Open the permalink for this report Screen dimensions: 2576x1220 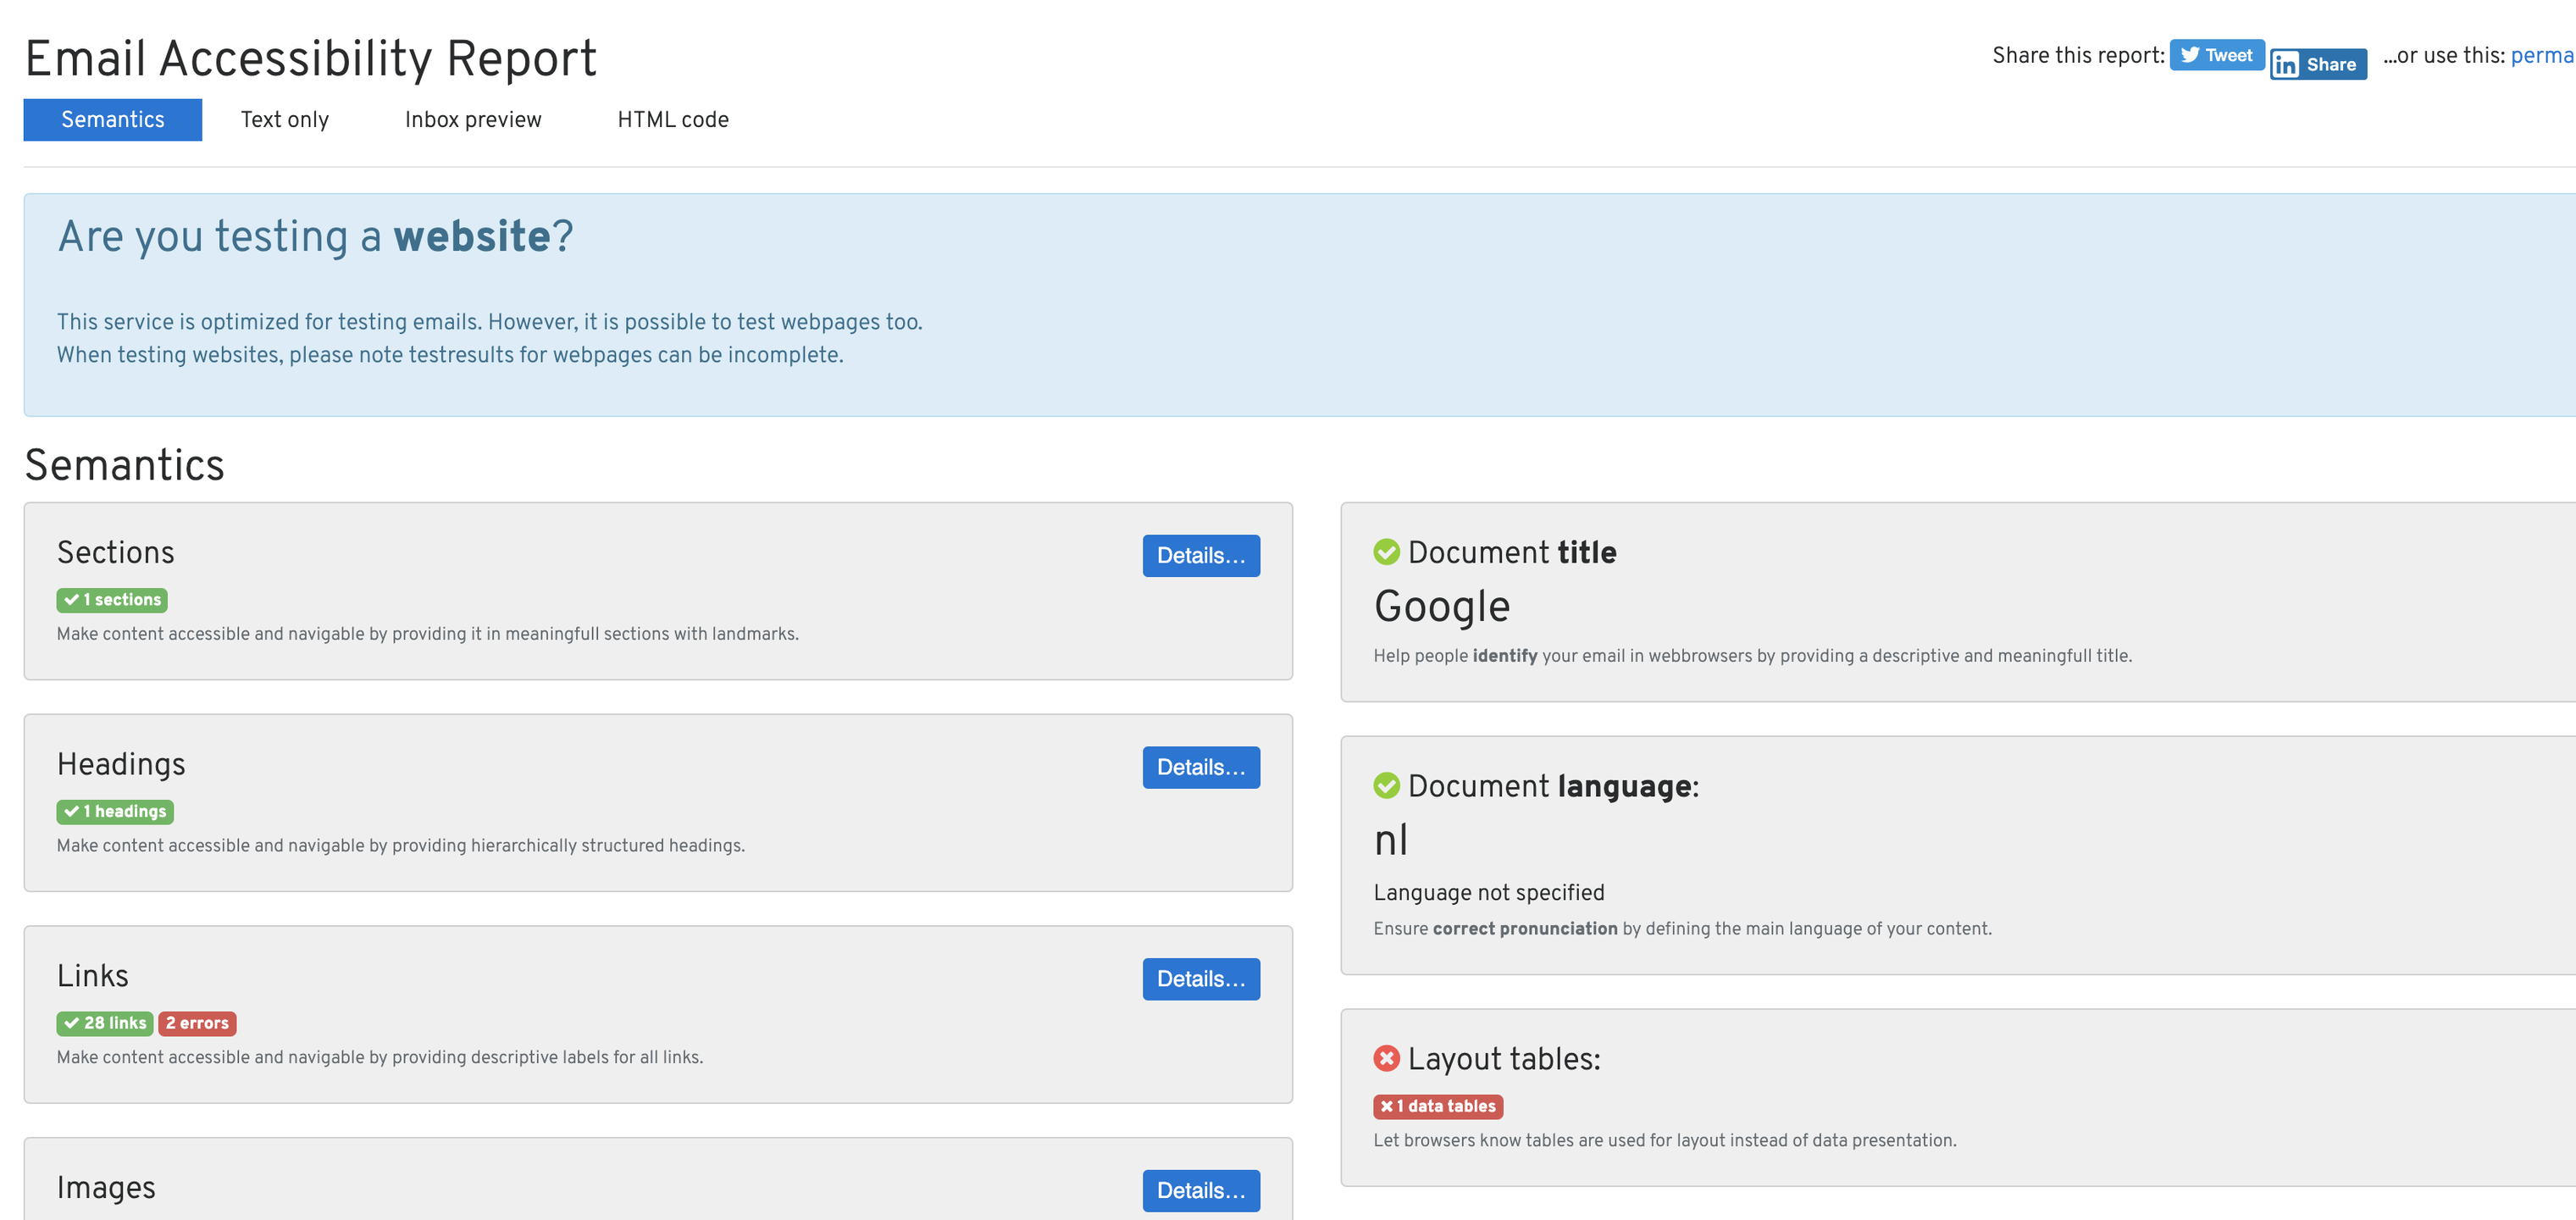coord(2542,56)
